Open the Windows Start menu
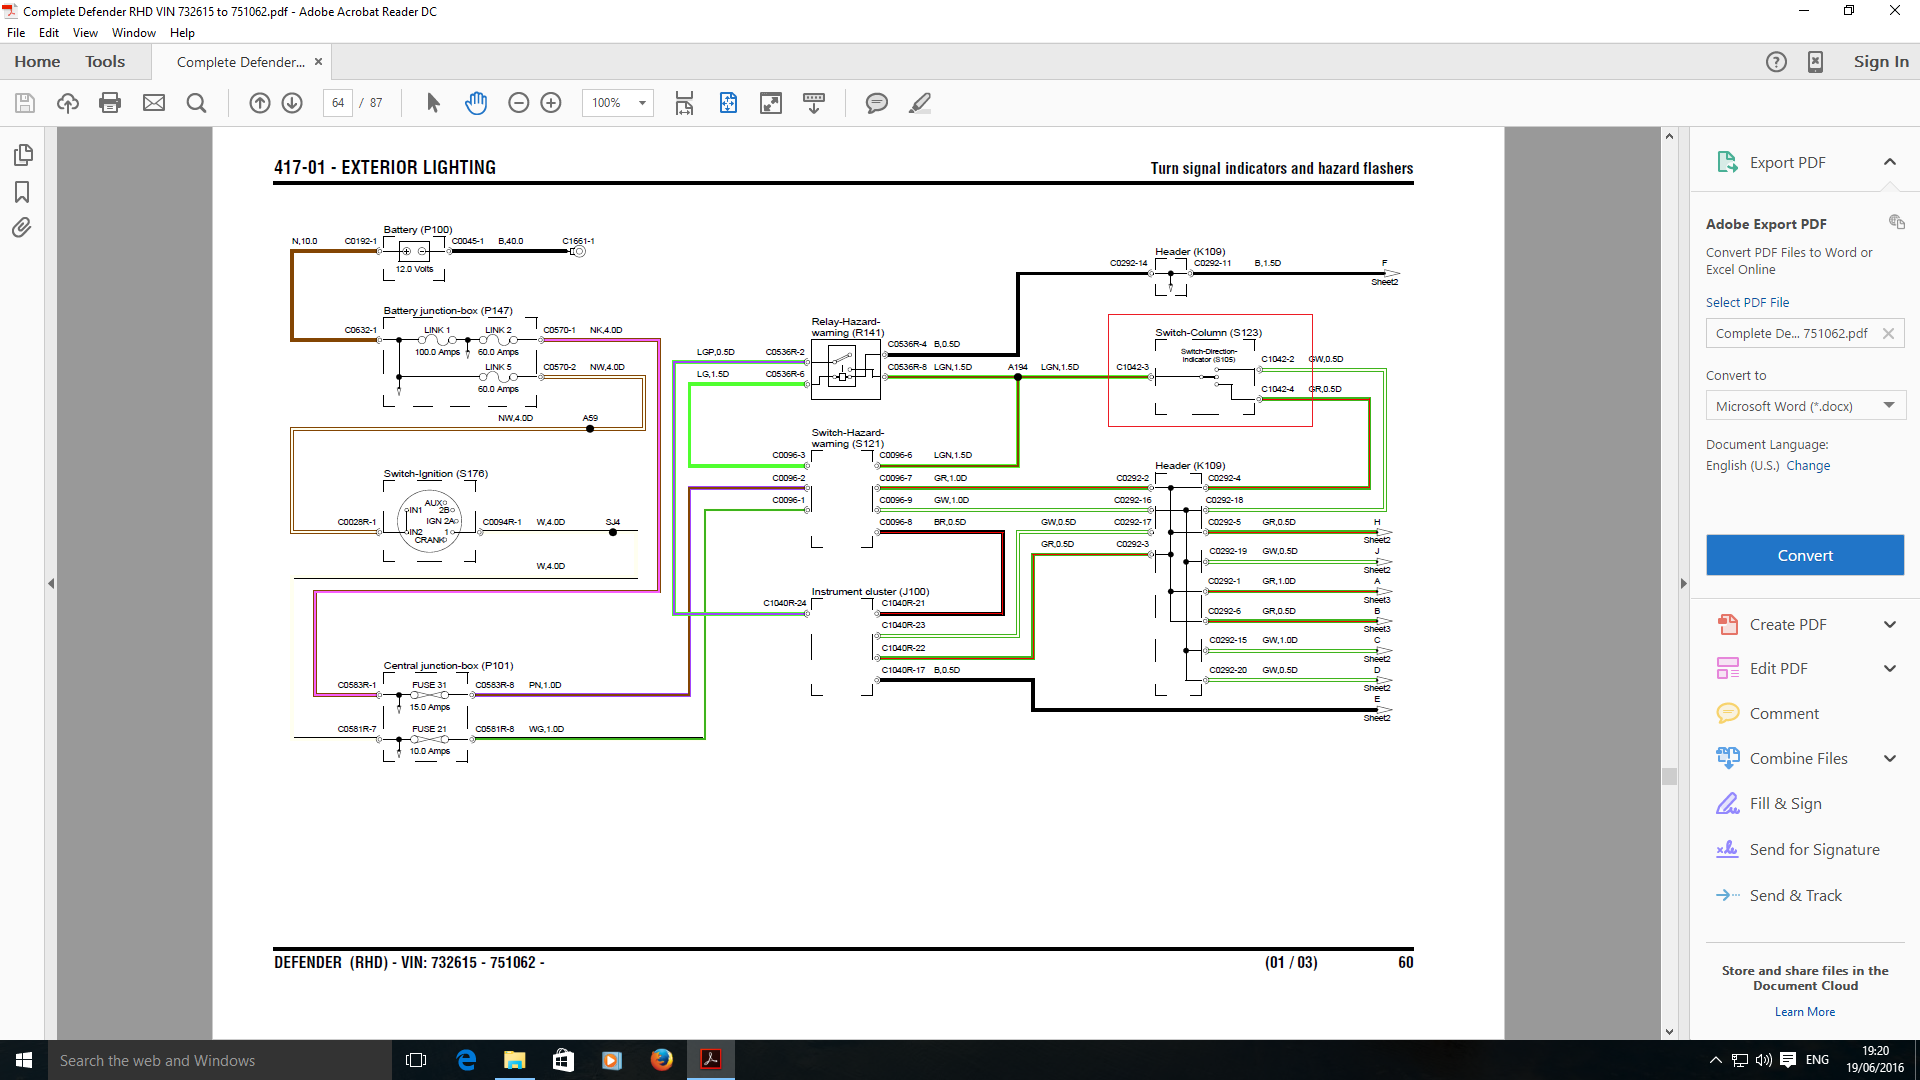1920x1080 pixels. 24,1060
